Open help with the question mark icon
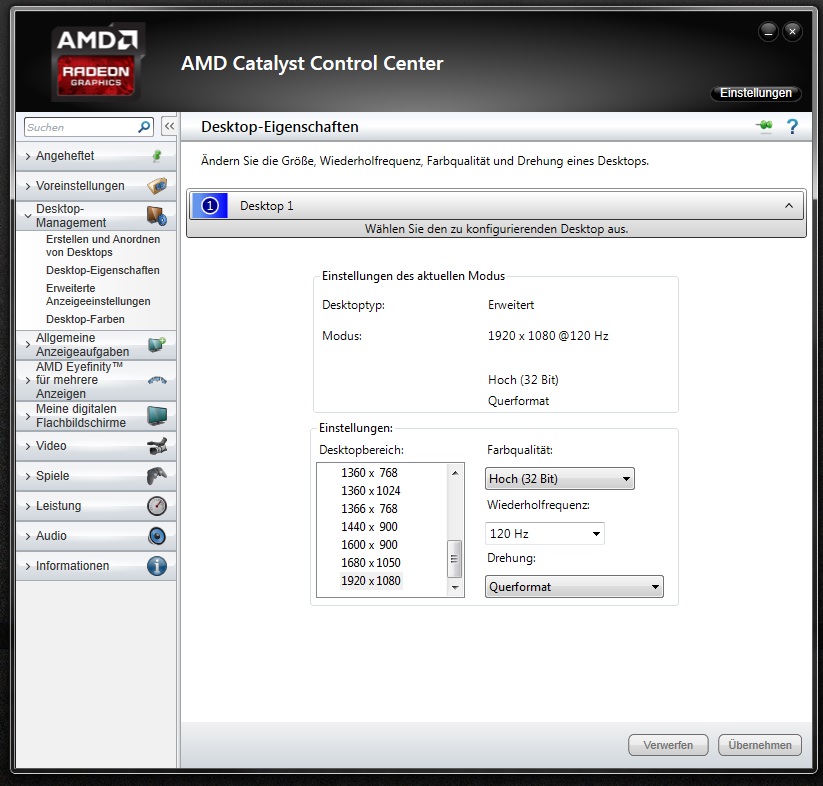Screen dimensions: 823x786 pyautogui.click(x=792, y=126)
